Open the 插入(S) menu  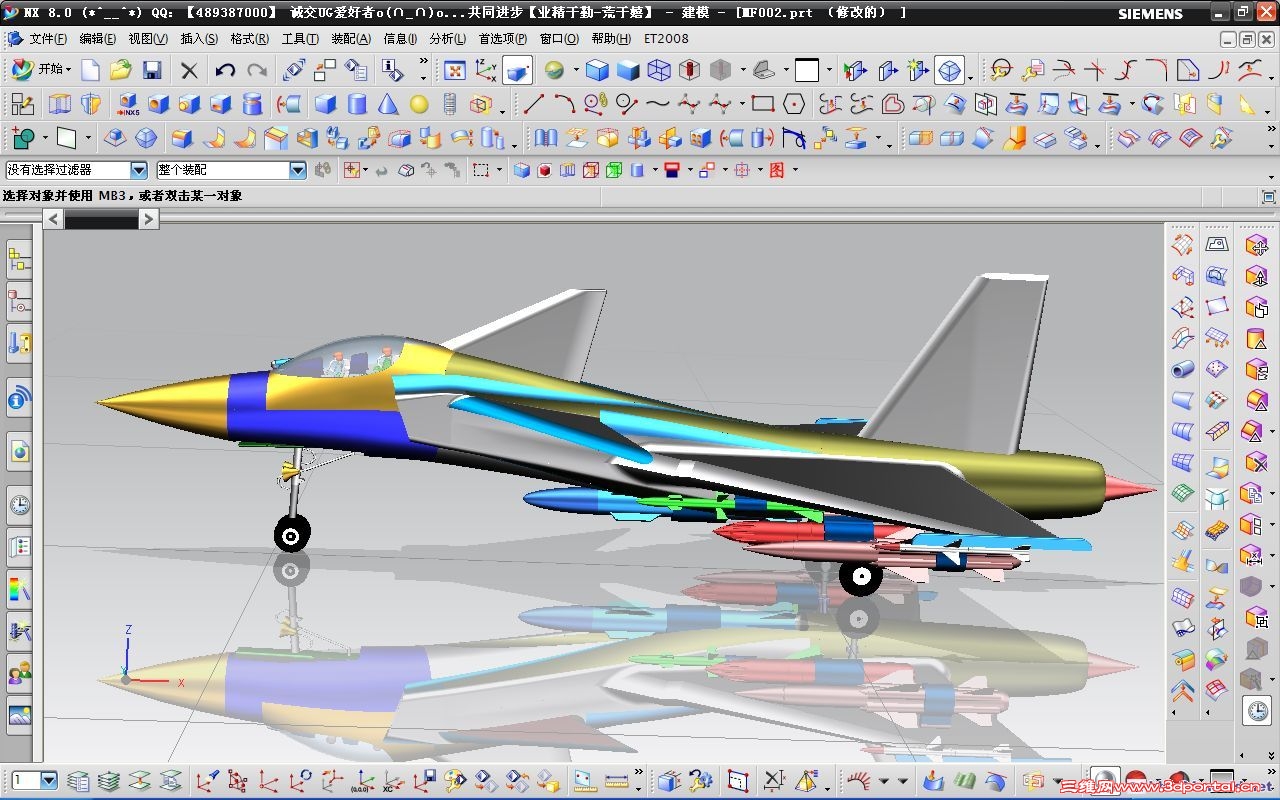[x=199, y=39]
